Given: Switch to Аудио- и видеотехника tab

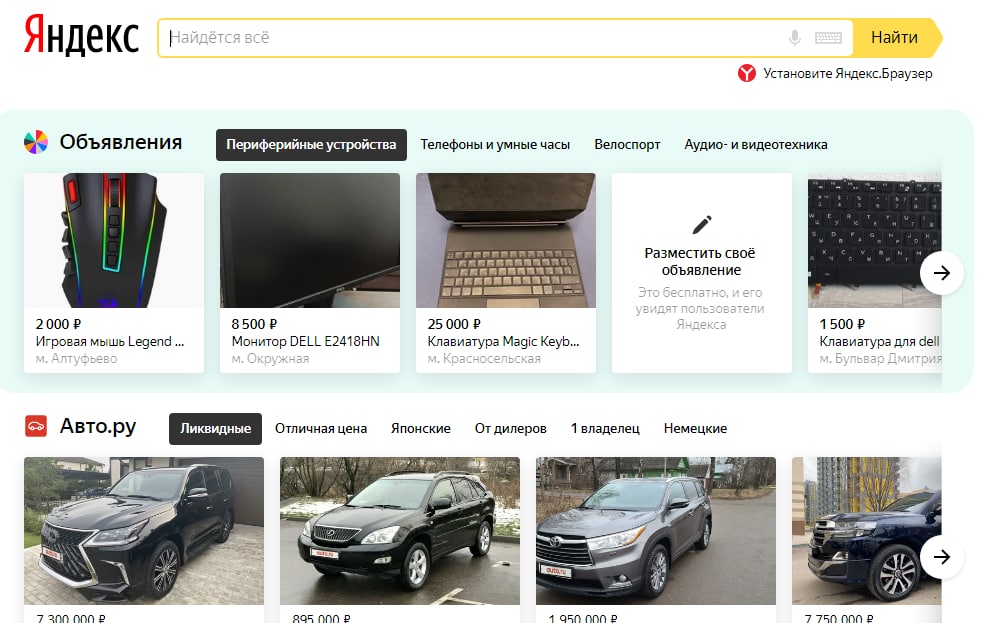Looking at the screenshot, I should click(755, 144).
